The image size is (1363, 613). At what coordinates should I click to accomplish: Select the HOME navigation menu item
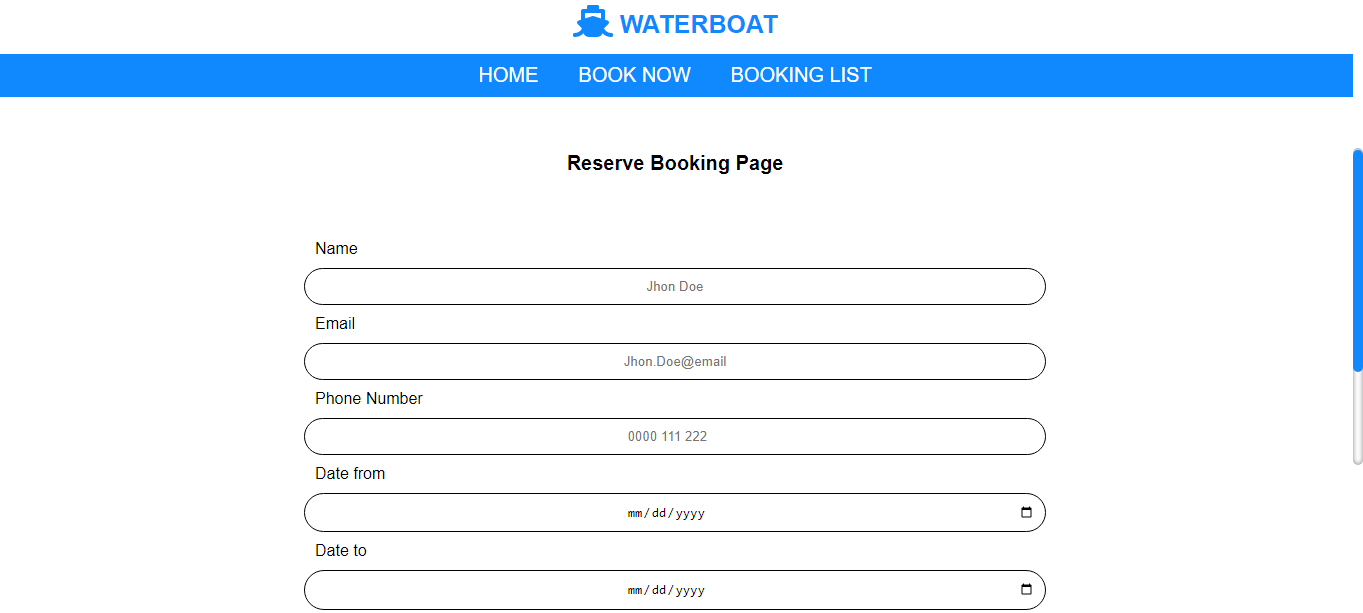tap(508, 75)
